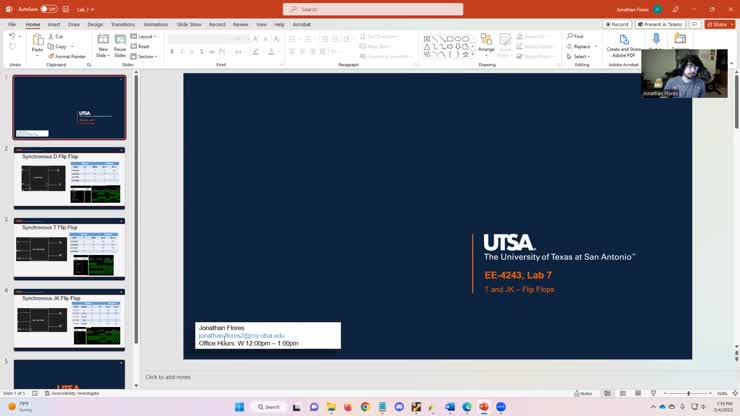The height and width of the screenshot is (416, 740).
Task: Toggle the AutoSave switch
Action: (48, 9)
